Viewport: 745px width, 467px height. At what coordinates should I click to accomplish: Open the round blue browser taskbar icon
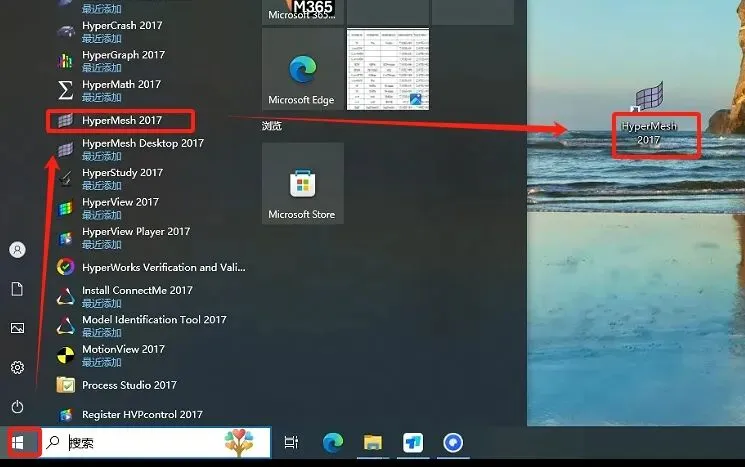[x=453, y=443]
